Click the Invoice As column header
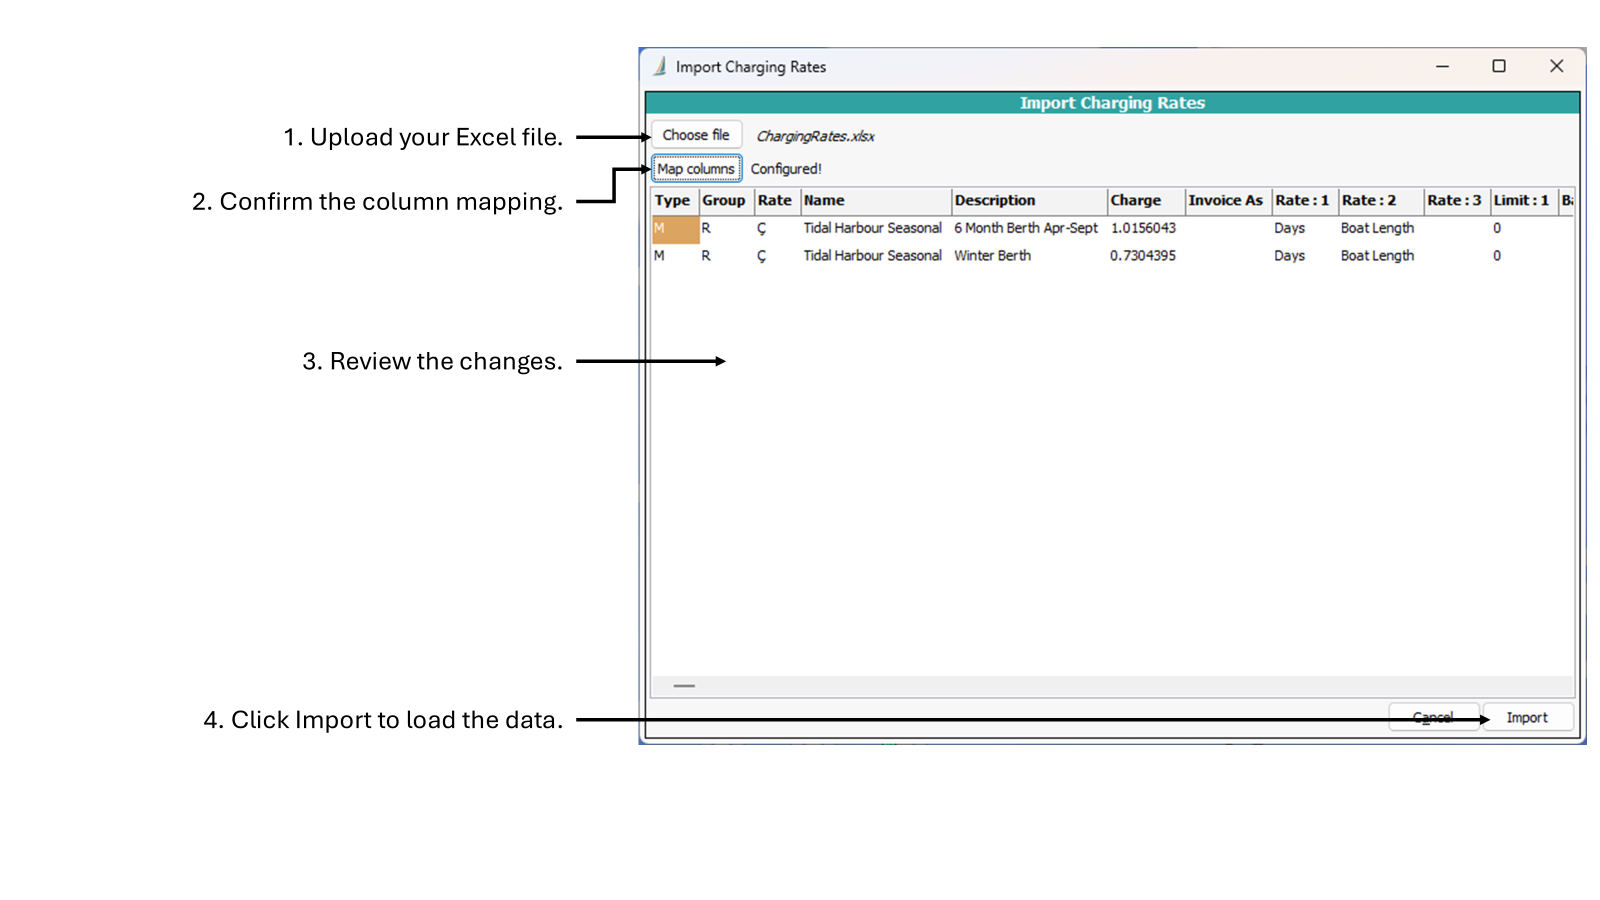The height and width of the screenshot is (900, 1600). tap(1226, 200)
